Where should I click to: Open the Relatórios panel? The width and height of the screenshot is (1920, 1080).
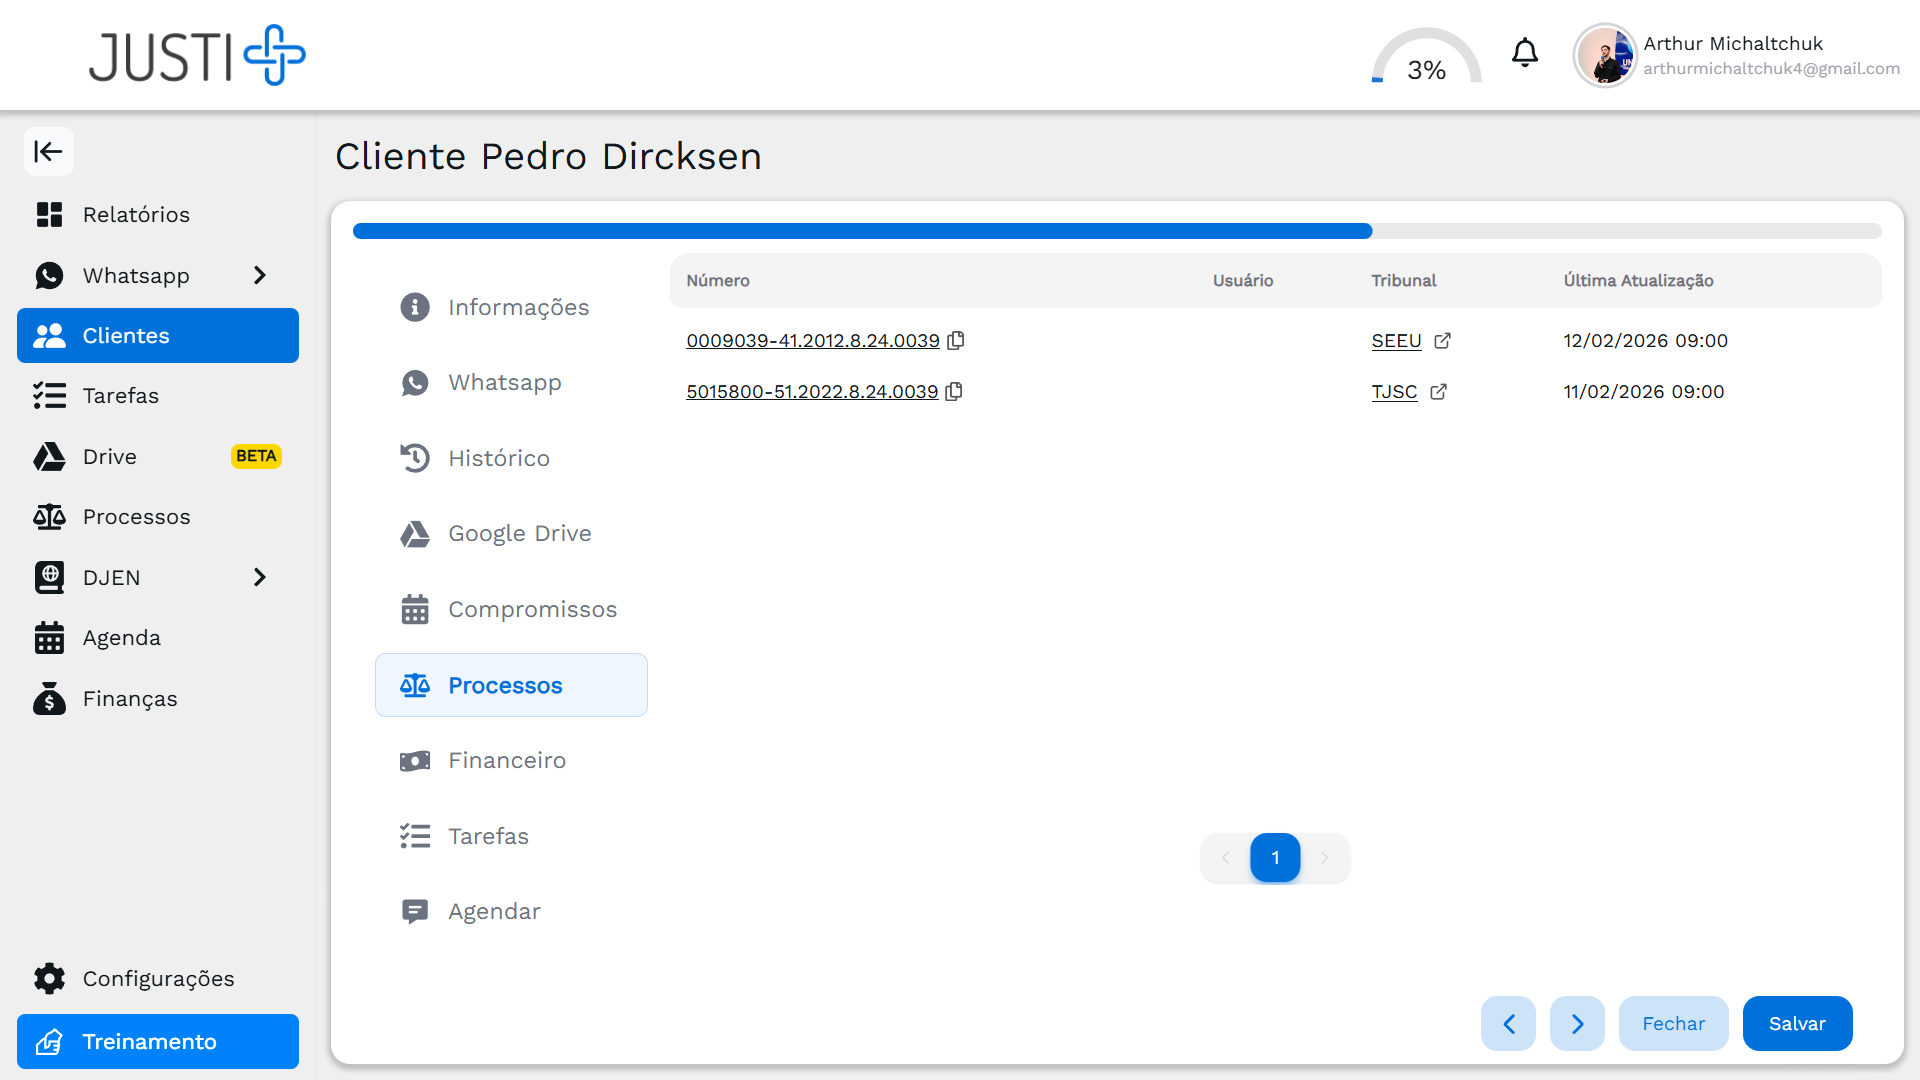tap(136, 214)
